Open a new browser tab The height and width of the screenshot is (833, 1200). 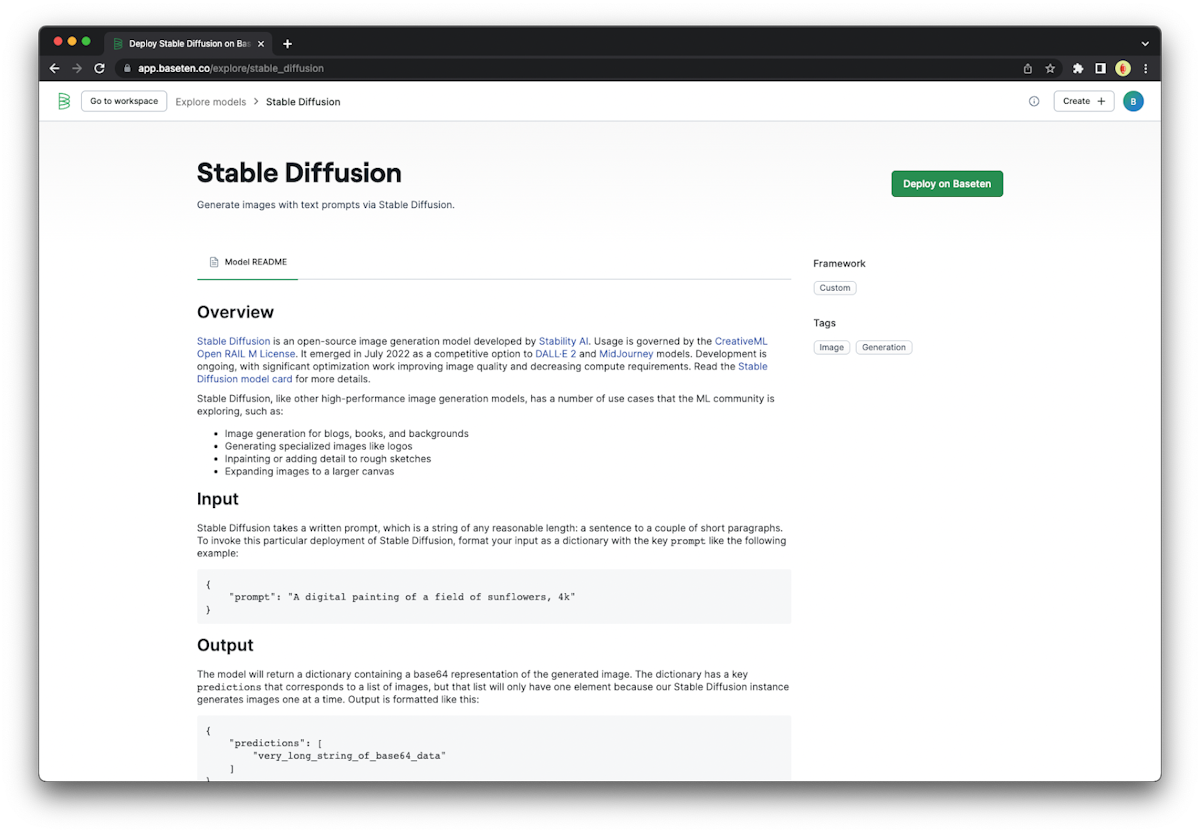(288, 44)
